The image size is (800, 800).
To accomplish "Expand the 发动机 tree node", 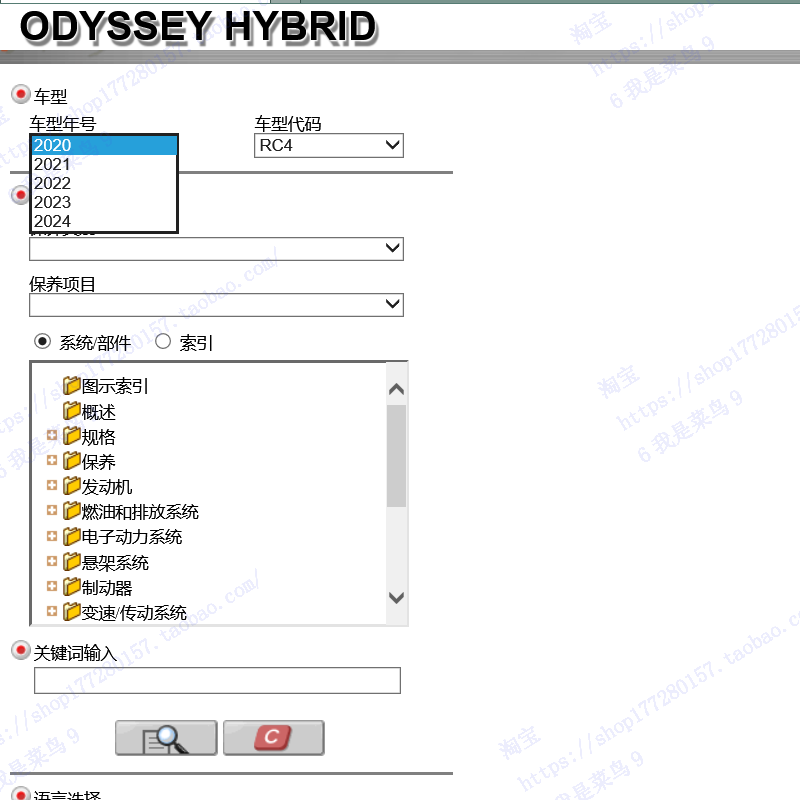I will click(52, 485).
